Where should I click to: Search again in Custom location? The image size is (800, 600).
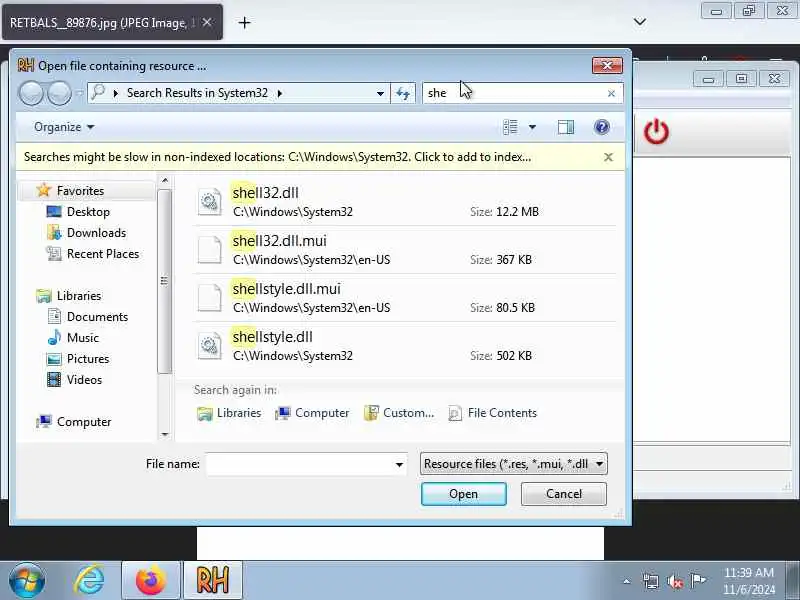click(x=399, y=413)
